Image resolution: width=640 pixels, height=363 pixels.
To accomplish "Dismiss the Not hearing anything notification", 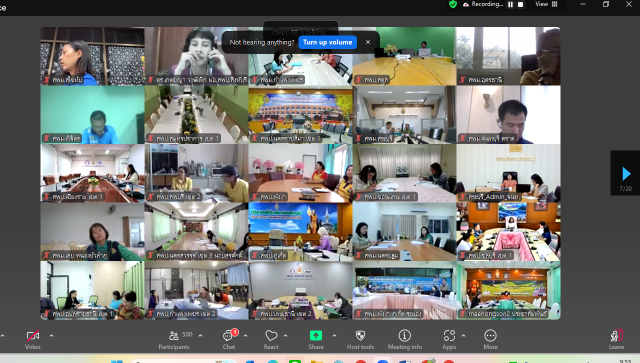I will coord(368,42).
